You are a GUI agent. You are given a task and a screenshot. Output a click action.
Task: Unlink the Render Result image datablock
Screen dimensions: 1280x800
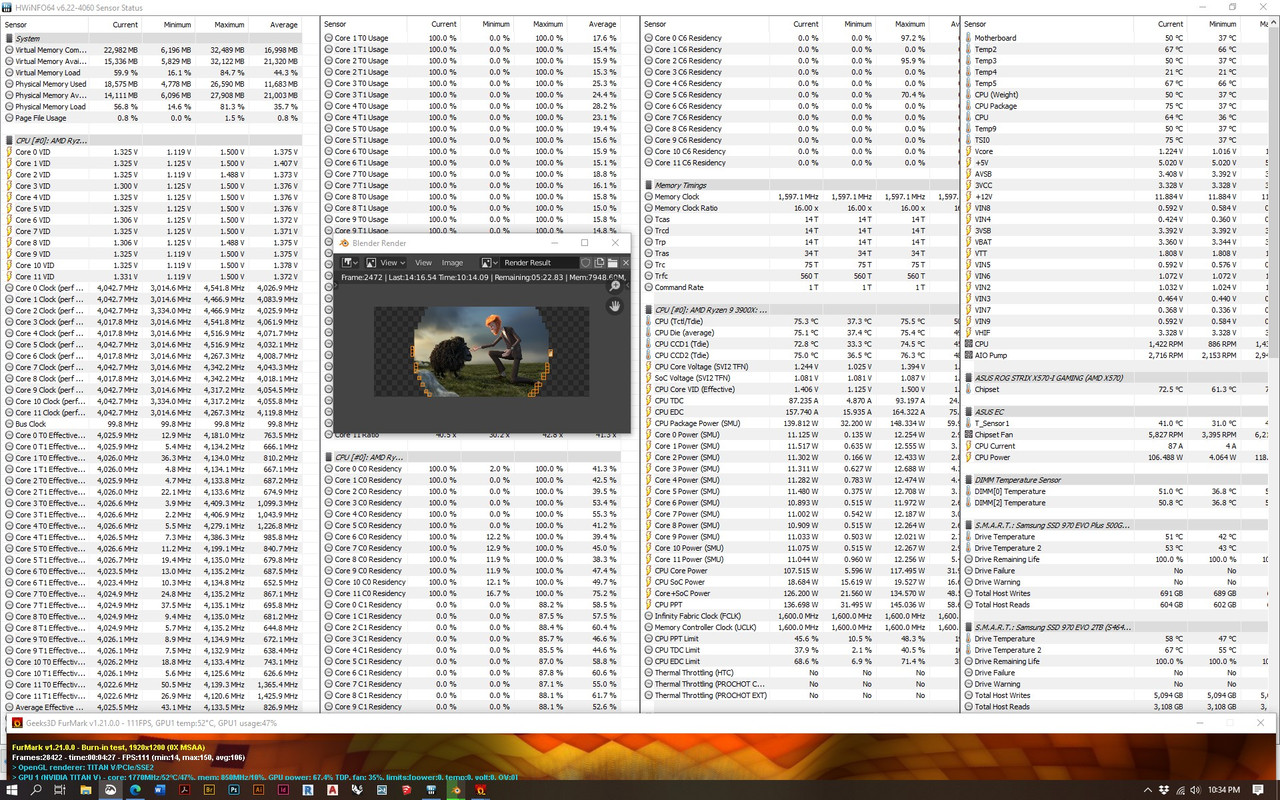(625, 263)
